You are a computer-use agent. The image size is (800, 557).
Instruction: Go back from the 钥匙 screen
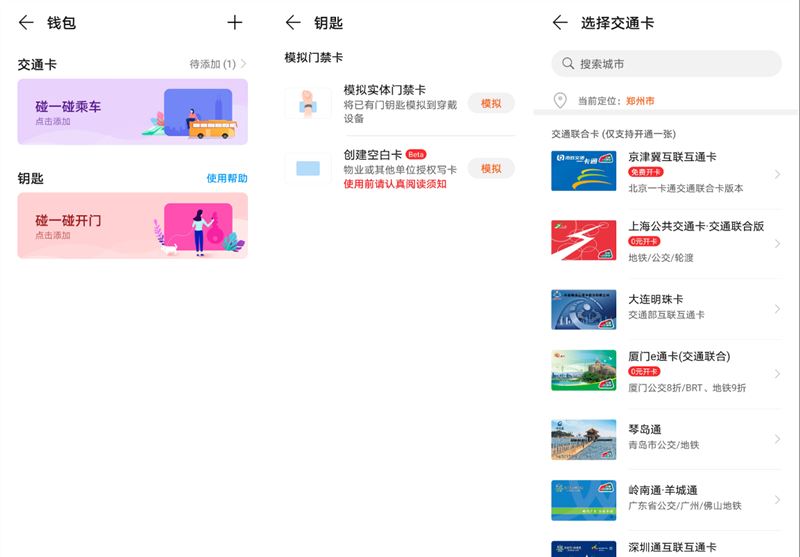pyautogui.click(x=293, y=22)
